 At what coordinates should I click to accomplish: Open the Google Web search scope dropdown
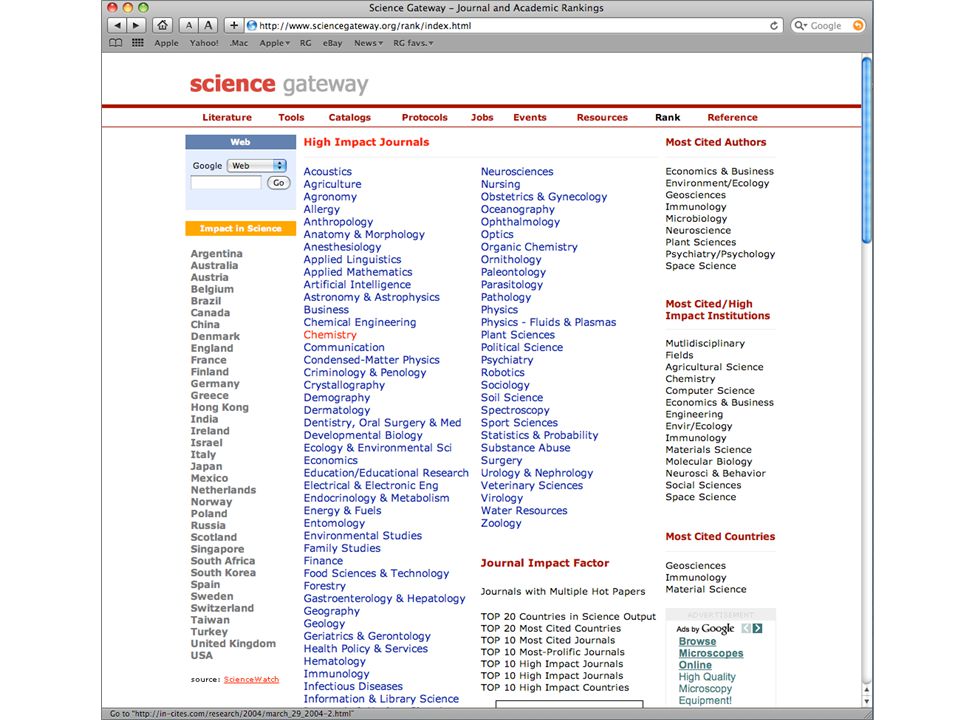[257, 165]
